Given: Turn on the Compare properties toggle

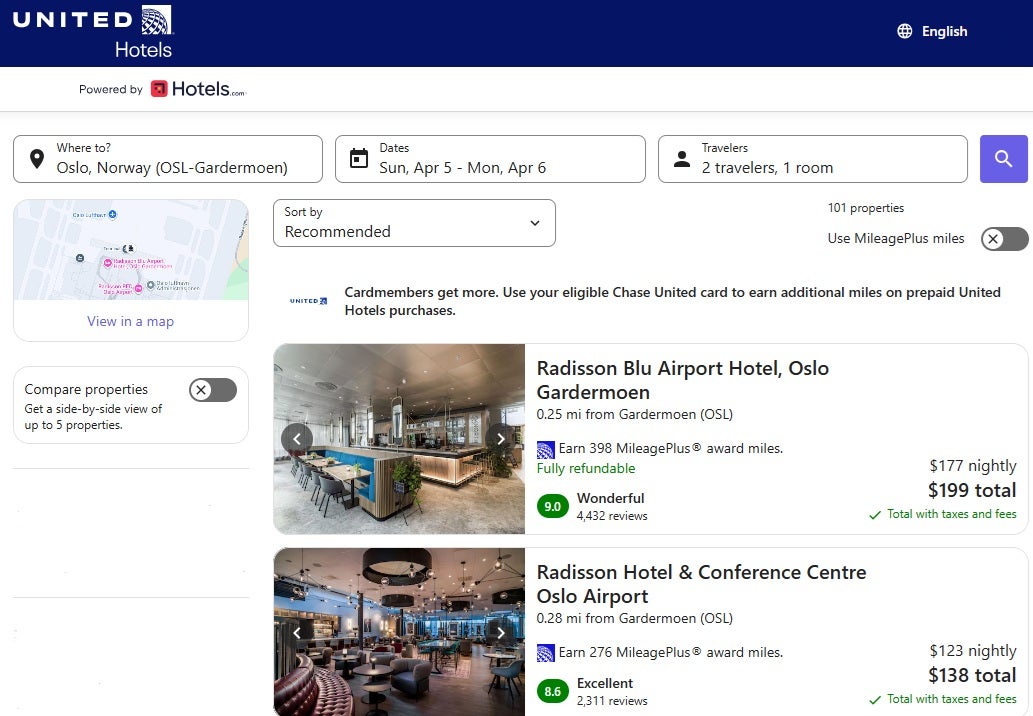Looking at the screenshot, I should pos(211,390).
